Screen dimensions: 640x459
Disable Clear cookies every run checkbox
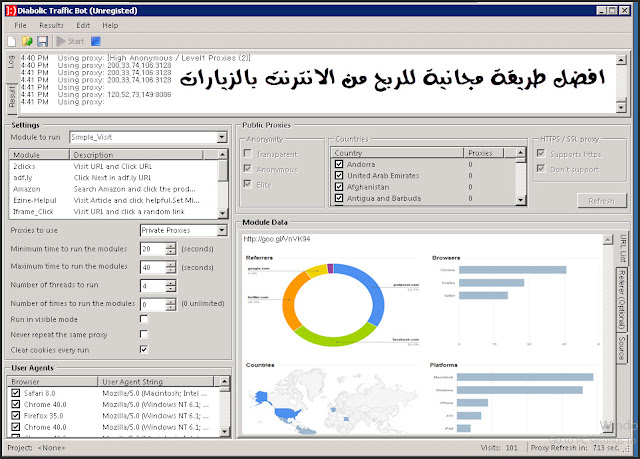pyautogui.click(x=144, y=349)
